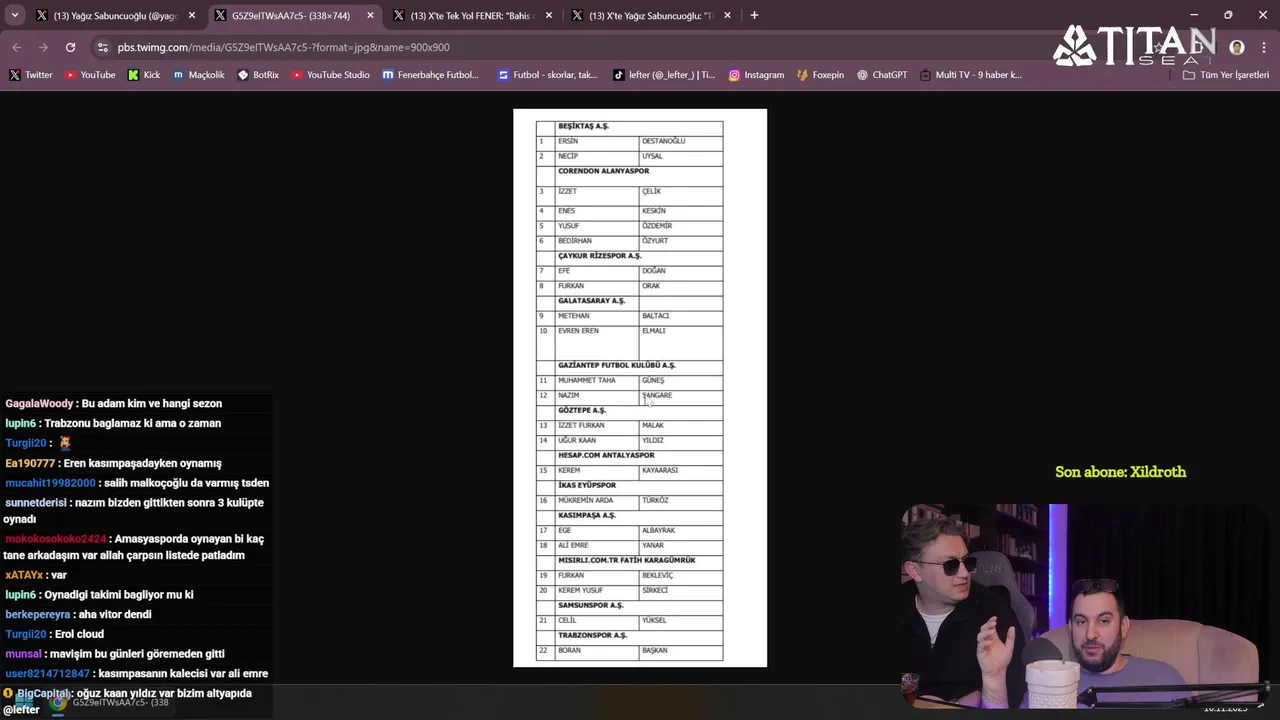Open the X'te Yağız Sabuncuoğlu tab

(650, 15)
